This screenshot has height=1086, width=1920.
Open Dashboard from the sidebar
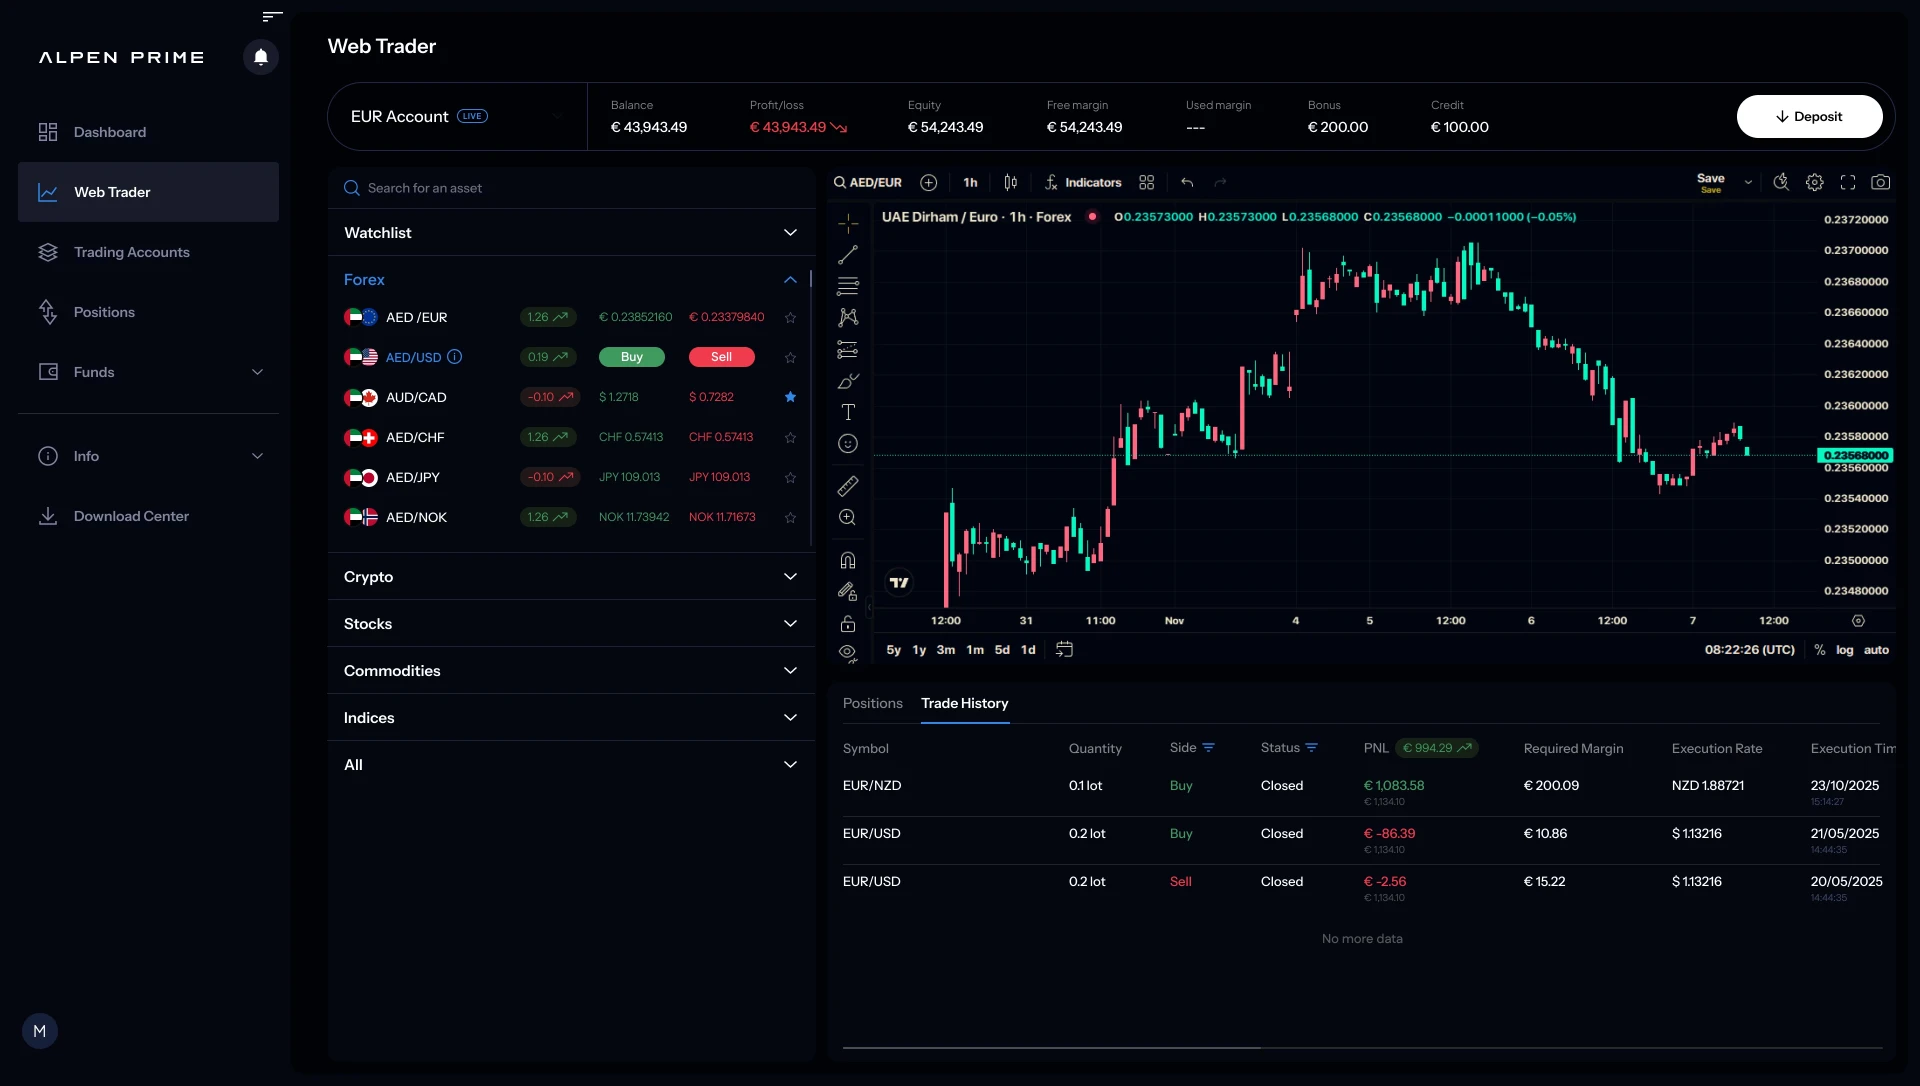pos(148,132)
